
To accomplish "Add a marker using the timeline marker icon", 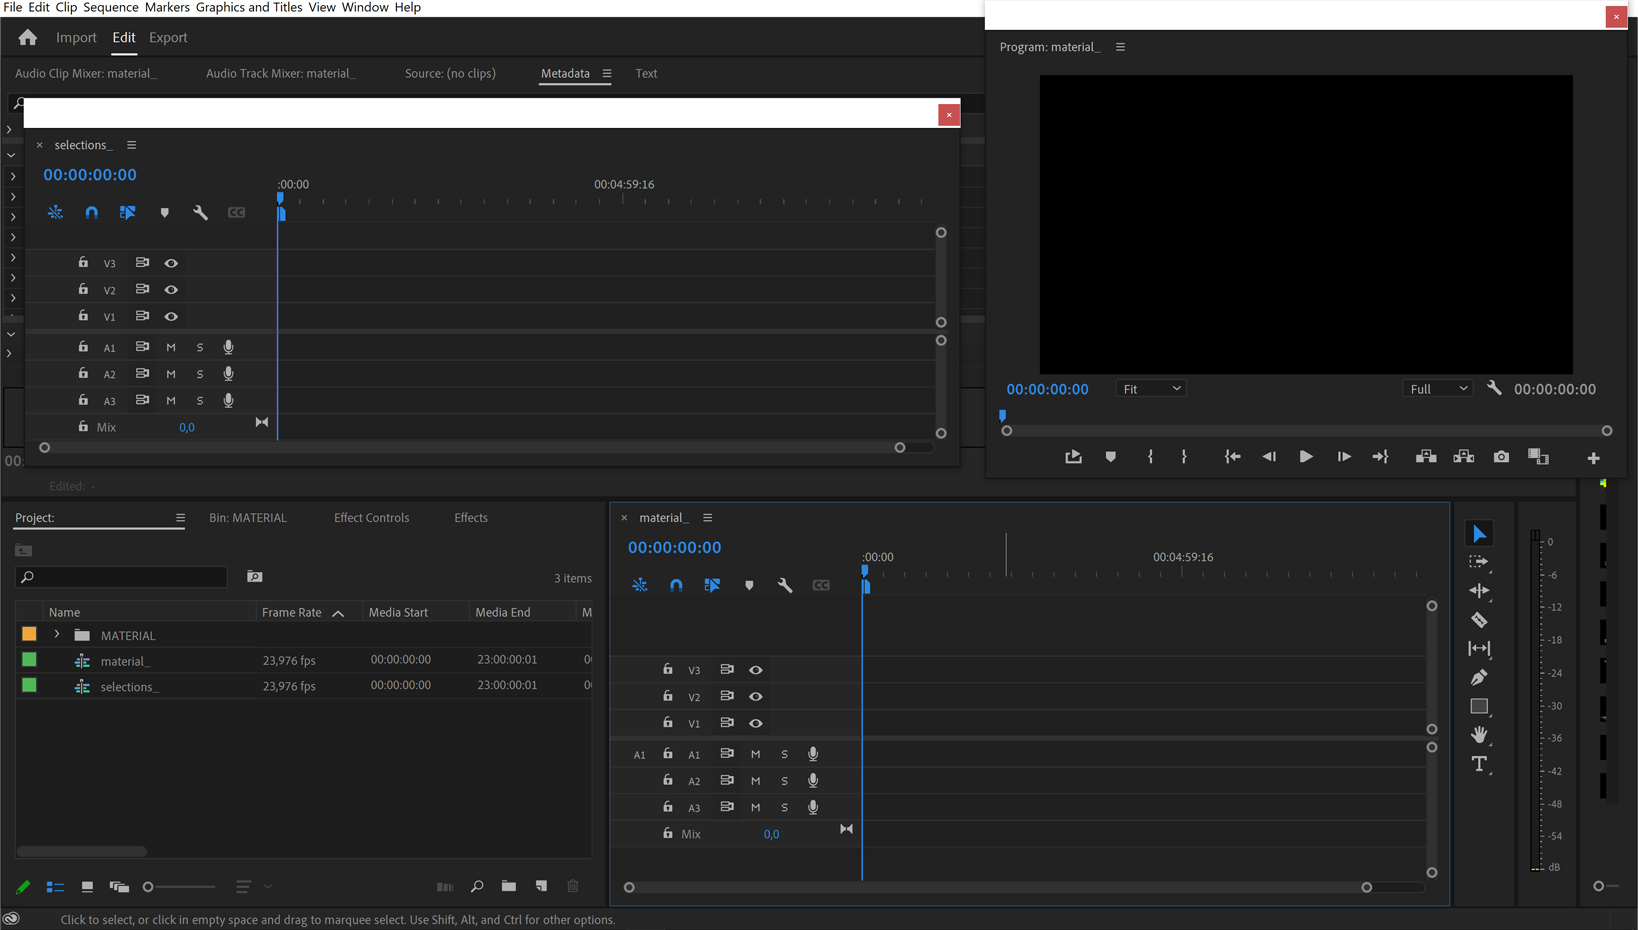I will (x=749, y=585).
